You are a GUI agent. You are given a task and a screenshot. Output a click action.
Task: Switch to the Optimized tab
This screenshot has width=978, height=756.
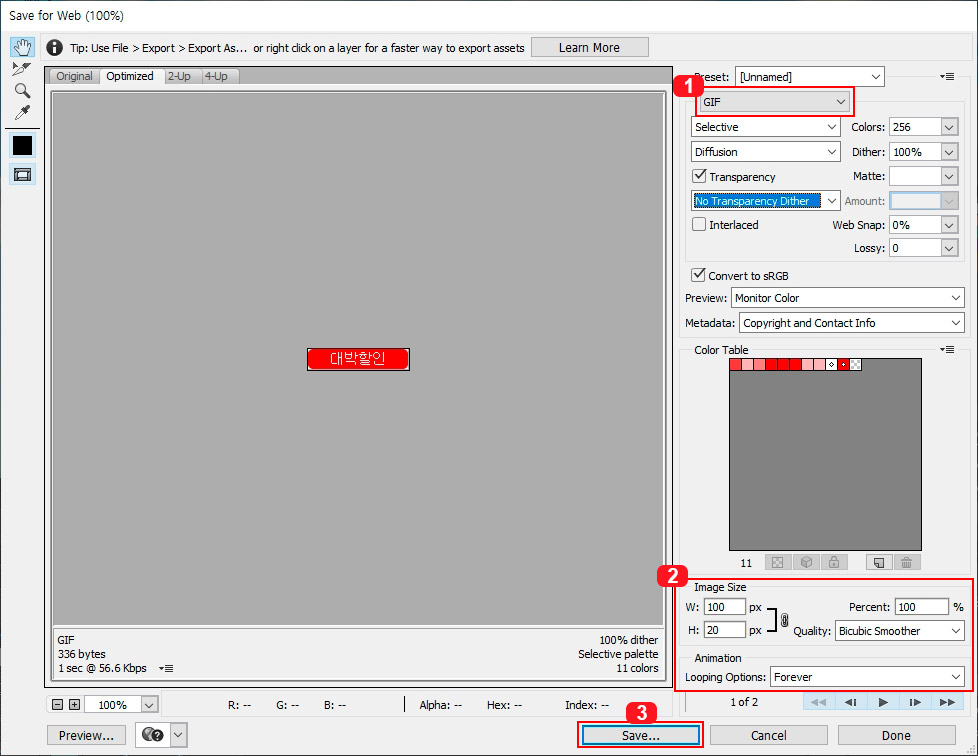point(130,76)
